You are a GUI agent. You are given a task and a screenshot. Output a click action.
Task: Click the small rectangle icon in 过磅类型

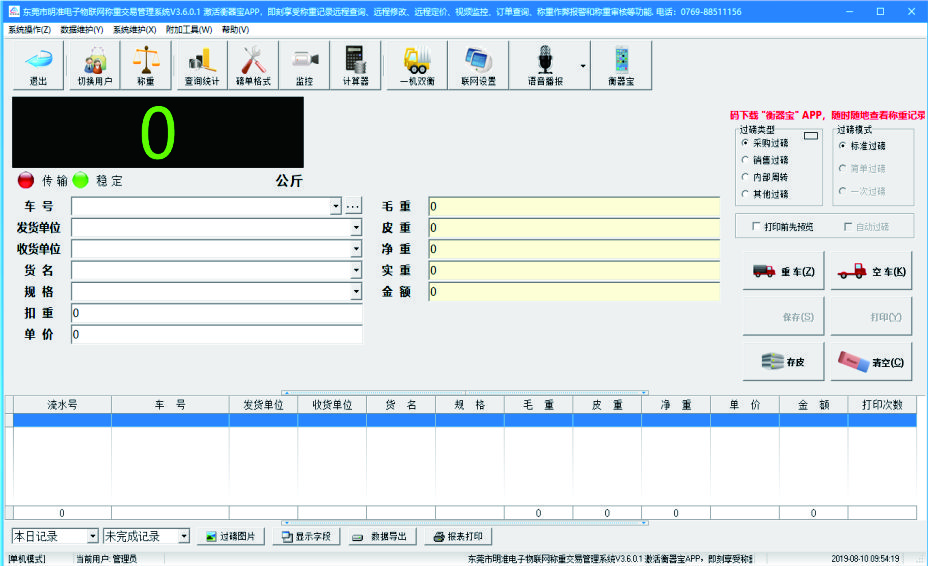click(811, 136)
